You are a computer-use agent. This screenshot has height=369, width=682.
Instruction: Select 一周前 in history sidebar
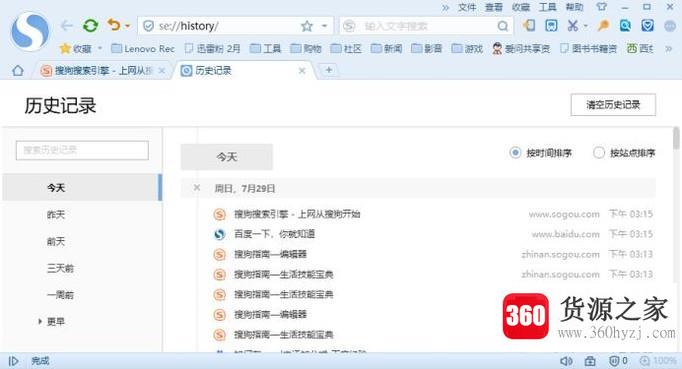(82, 295)
